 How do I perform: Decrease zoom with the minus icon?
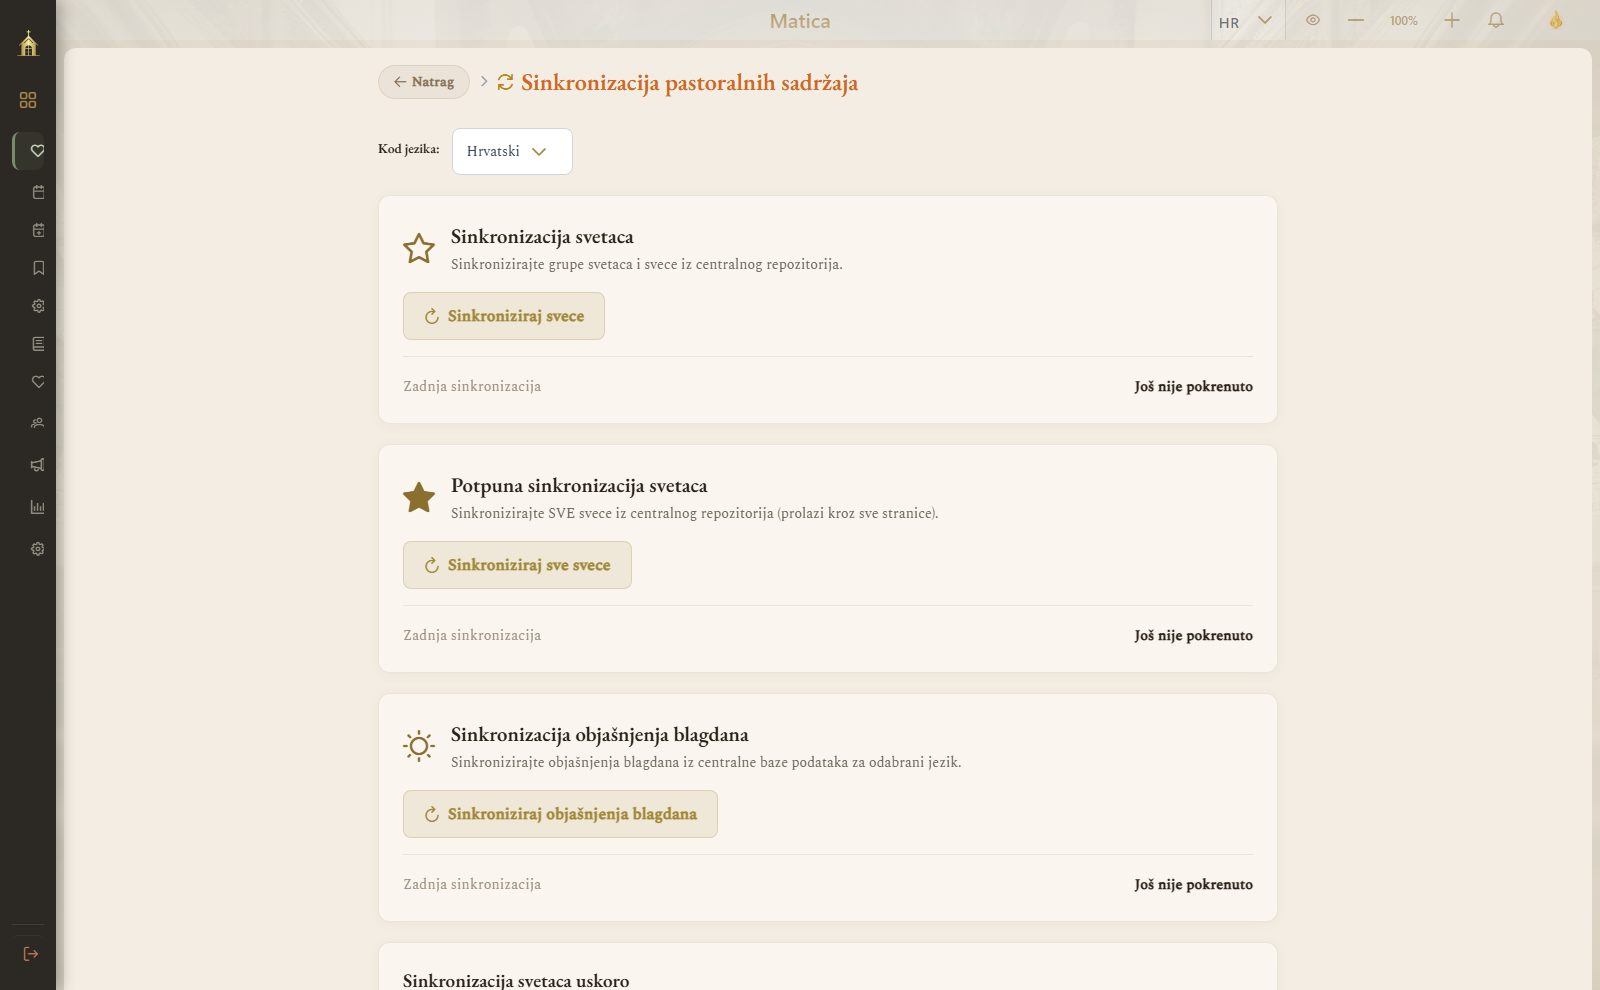(1356, 20)
